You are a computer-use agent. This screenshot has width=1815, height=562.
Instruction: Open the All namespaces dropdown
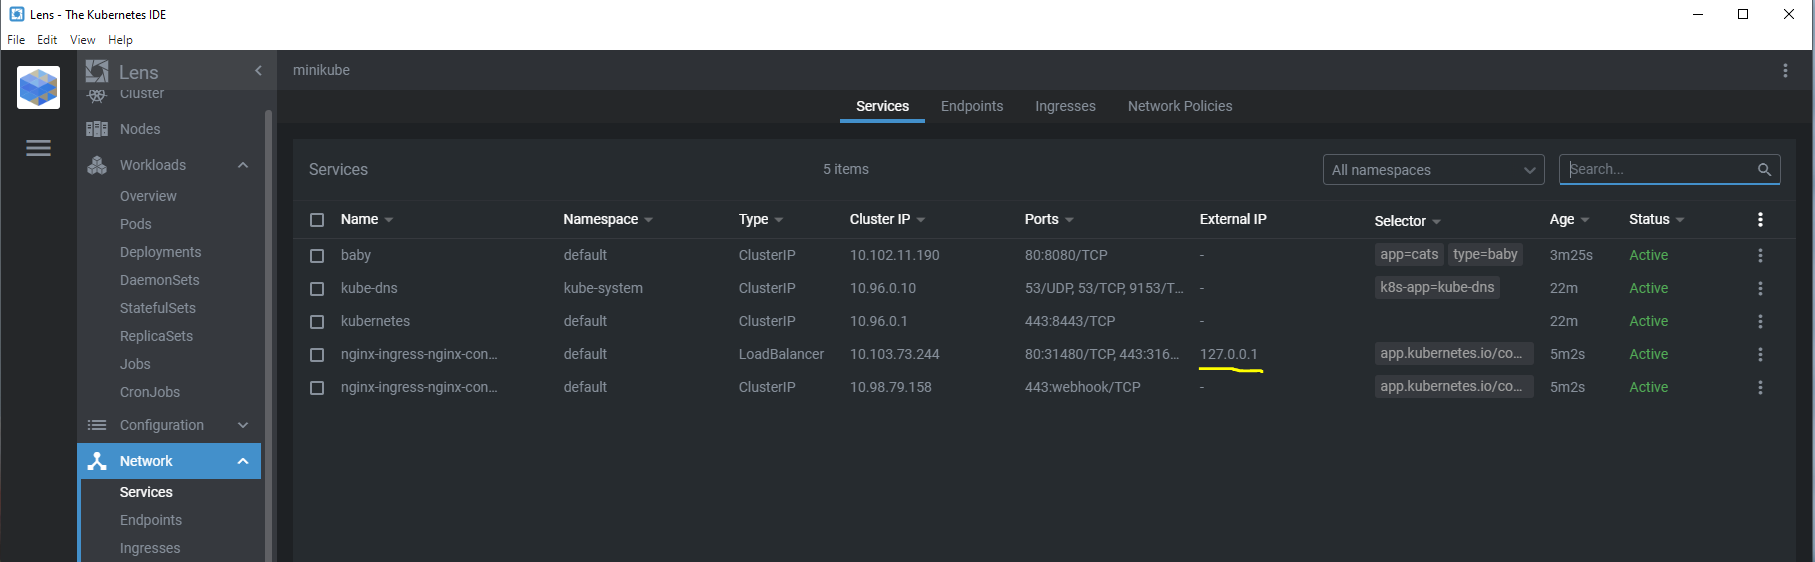(1433, 170)
